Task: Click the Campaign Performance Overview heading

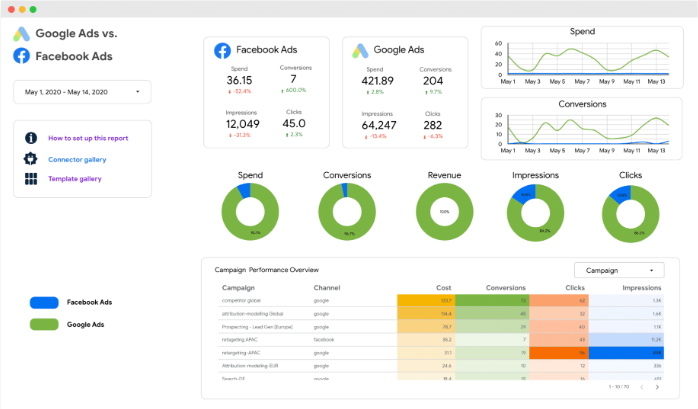Action: click(267, 270)
